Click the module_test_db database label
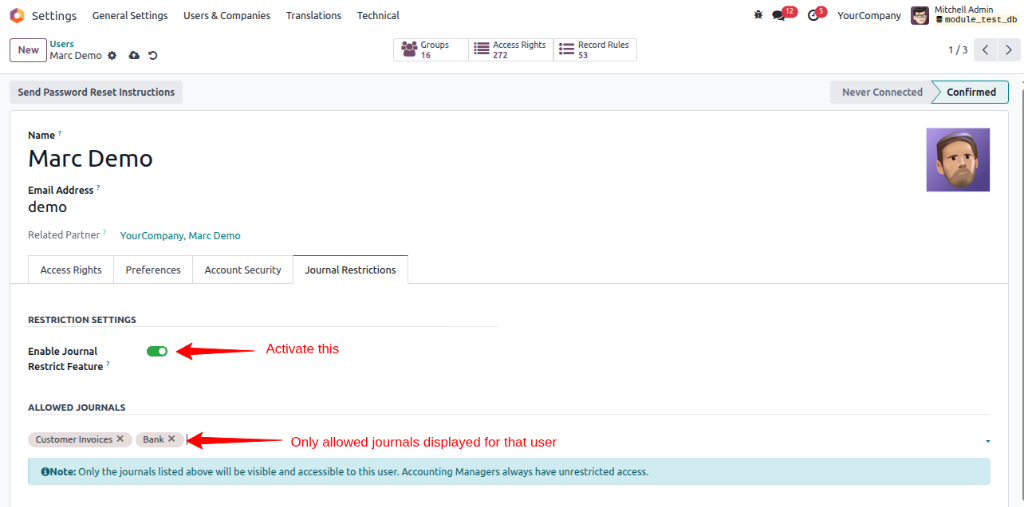 pos(976,20)
